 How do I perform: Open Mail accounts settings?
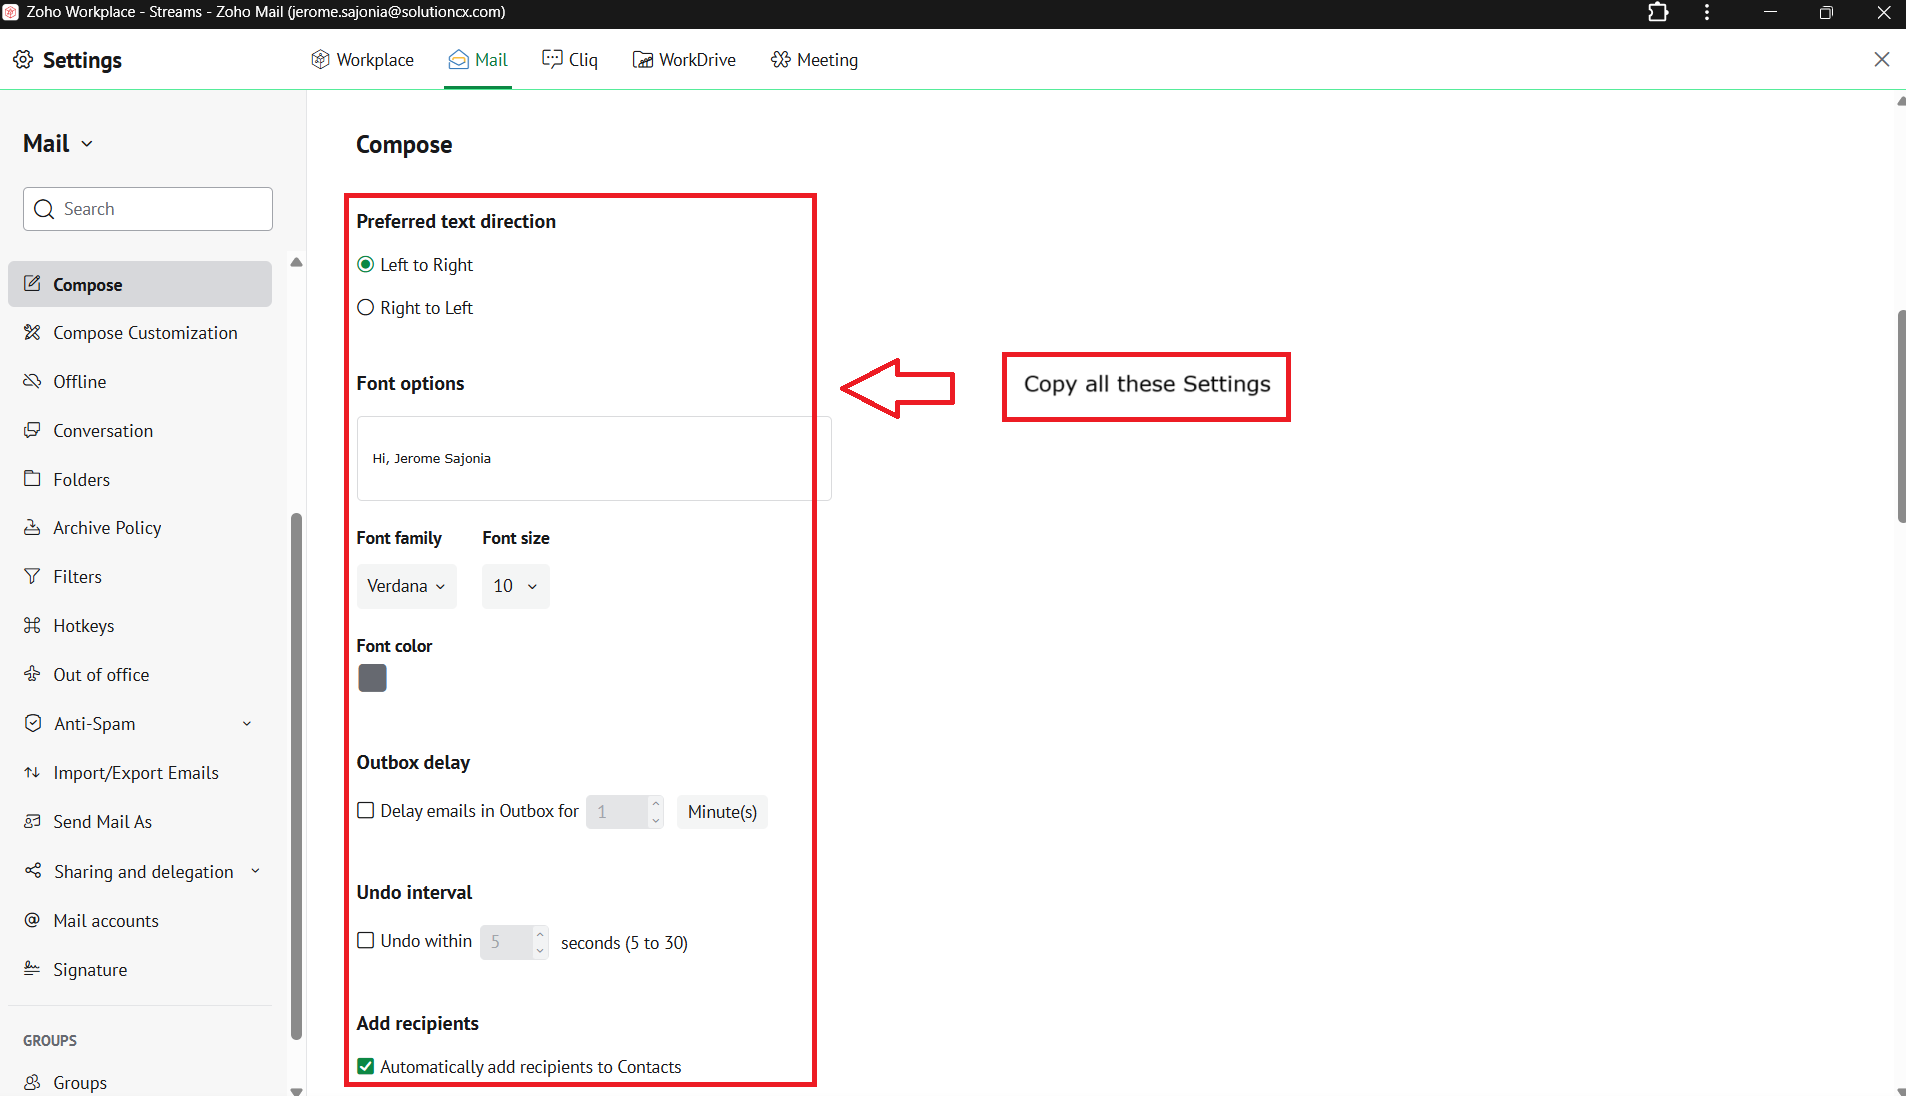[106, 921]
